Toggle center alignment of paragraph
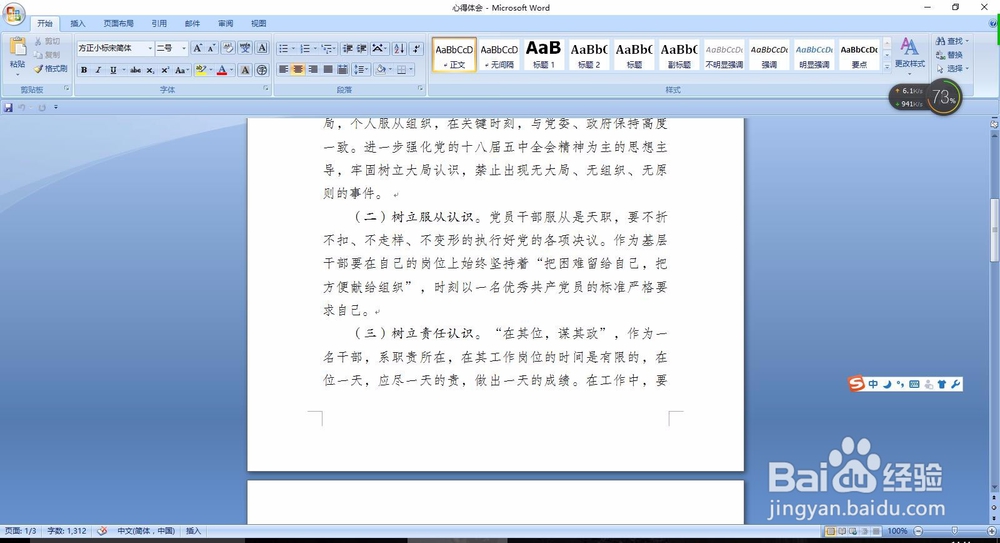The image size is (1000, 543). tap(298, 70)
